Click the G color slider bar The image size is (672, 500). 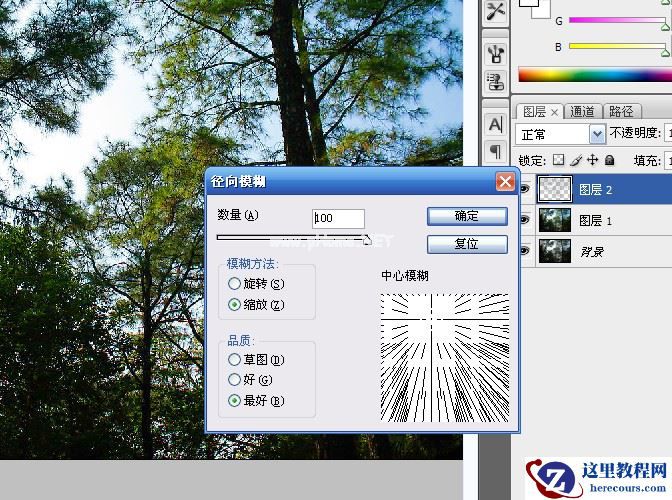[x=618, y=20]
